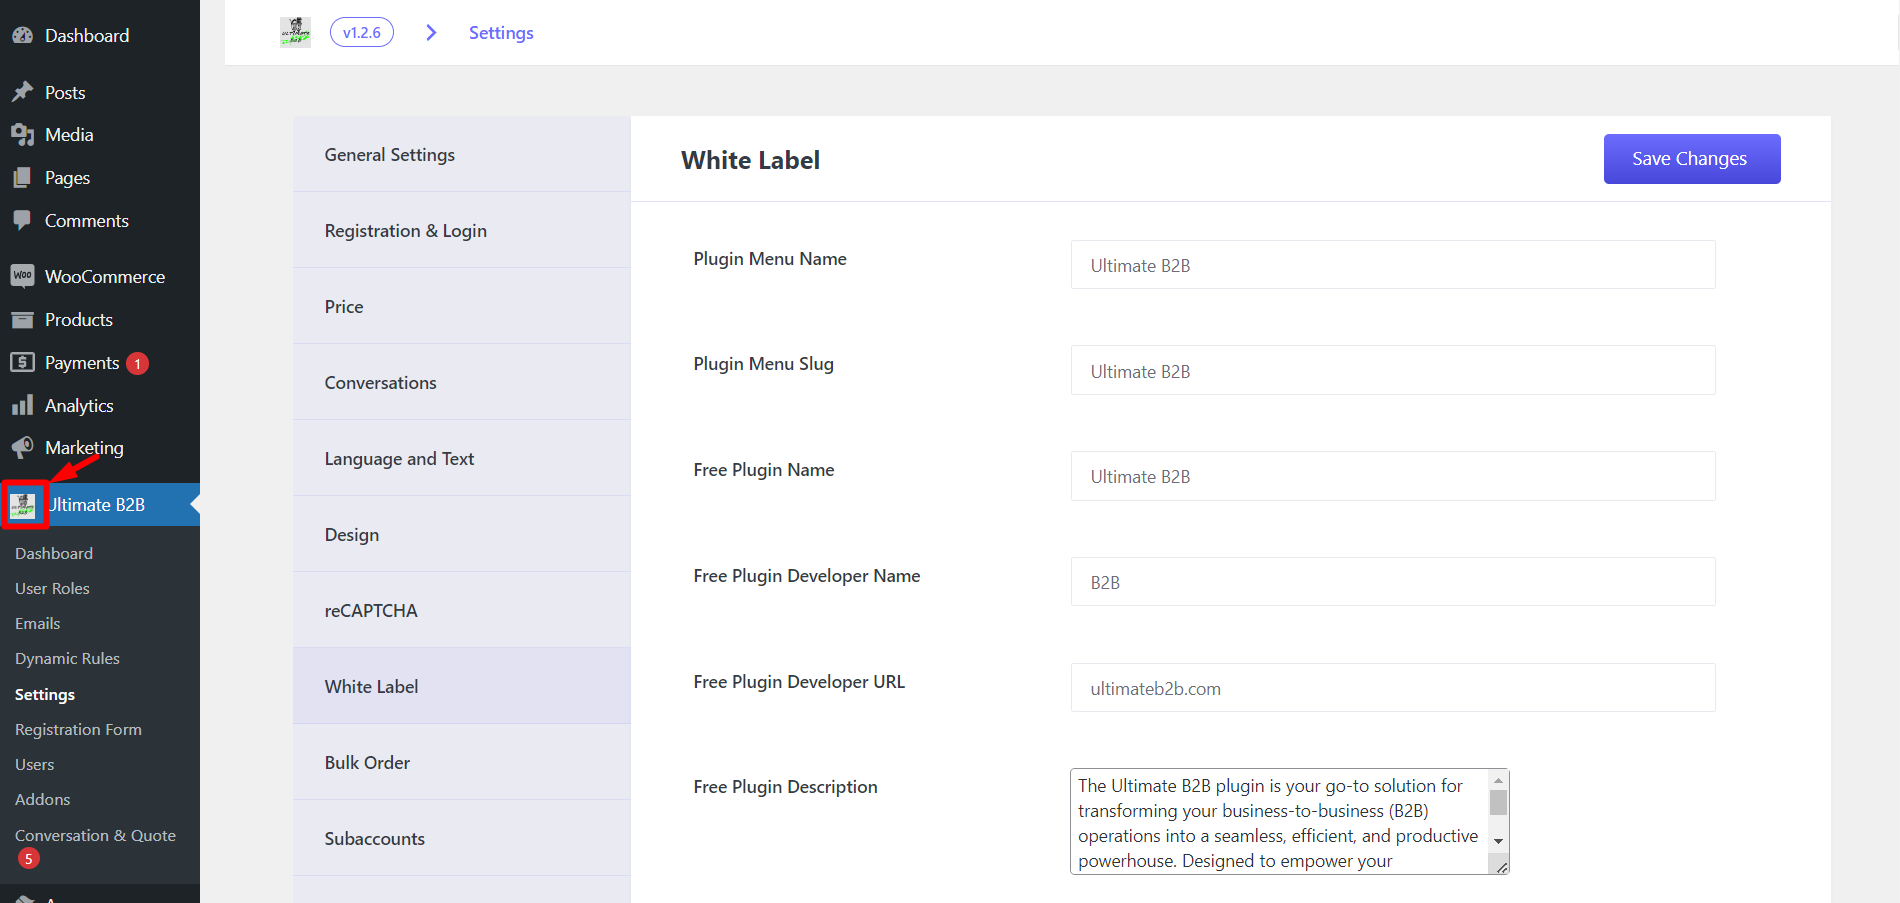Viewport: 1900px width, 903px height.
Task: Click the description textarea scroll up arrow
Action: [1498, 780]
